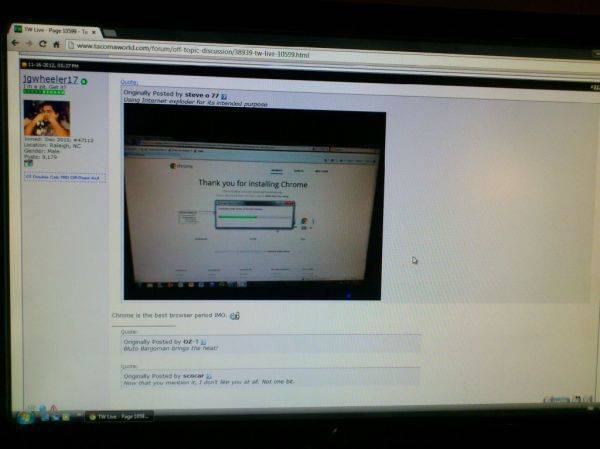The height and width of the screenshot is (449, 600).
Task: Select the TW Live Page 10599 tab
Action: coord(55,30)
